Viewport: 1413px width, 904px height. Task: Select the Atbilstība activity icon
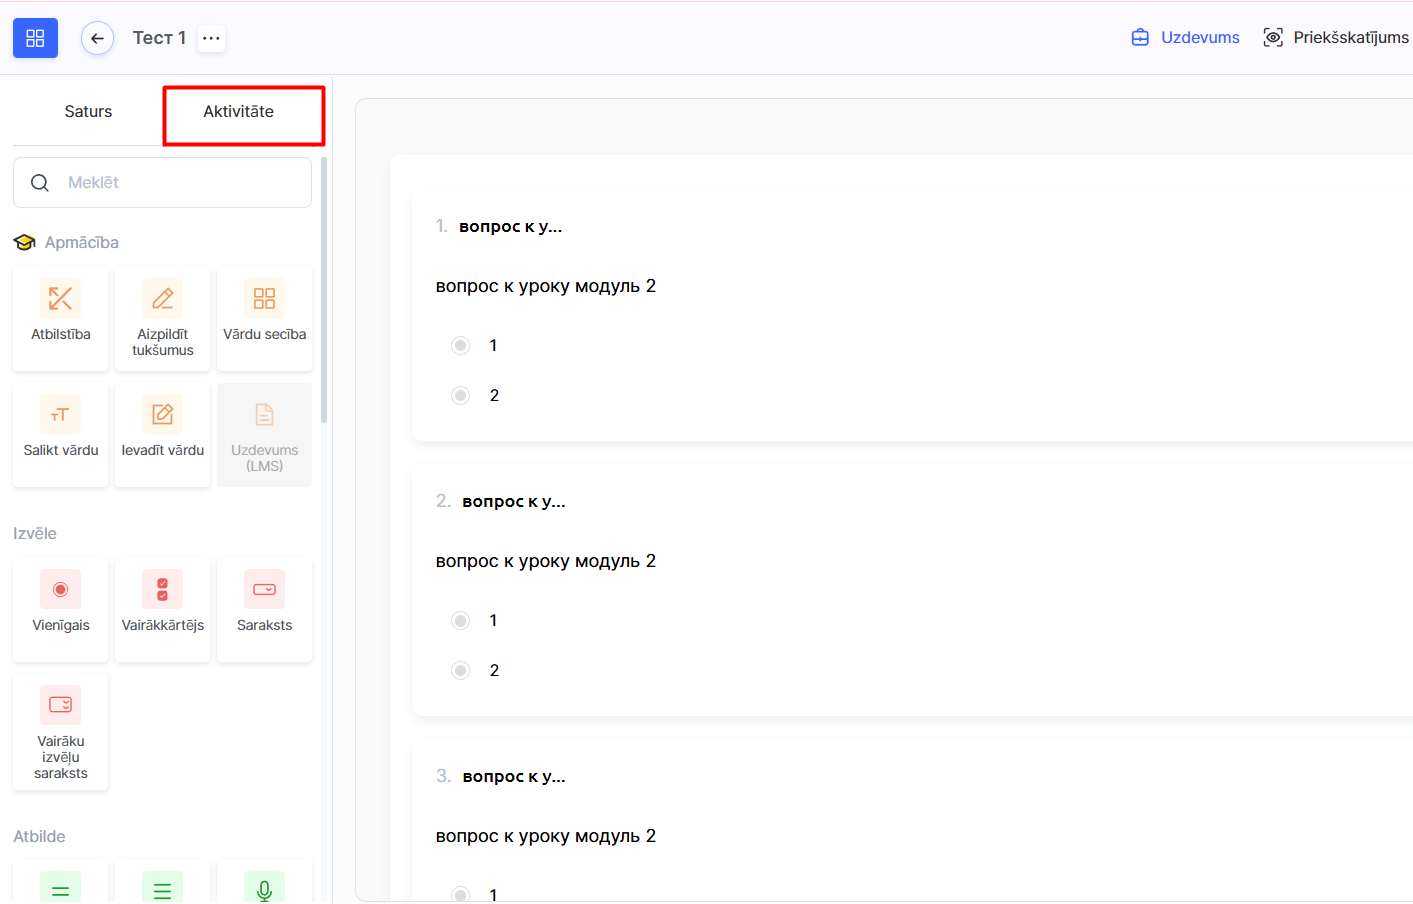61,299
